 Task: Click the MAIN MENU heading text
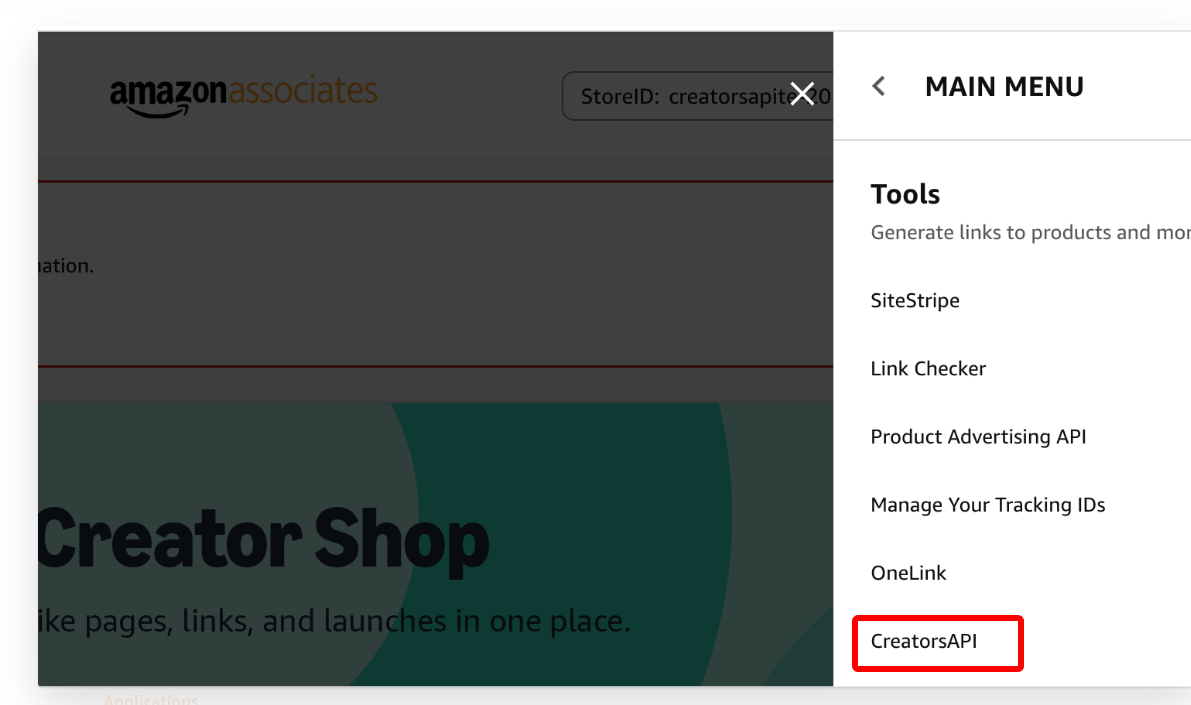(1004, 87)
